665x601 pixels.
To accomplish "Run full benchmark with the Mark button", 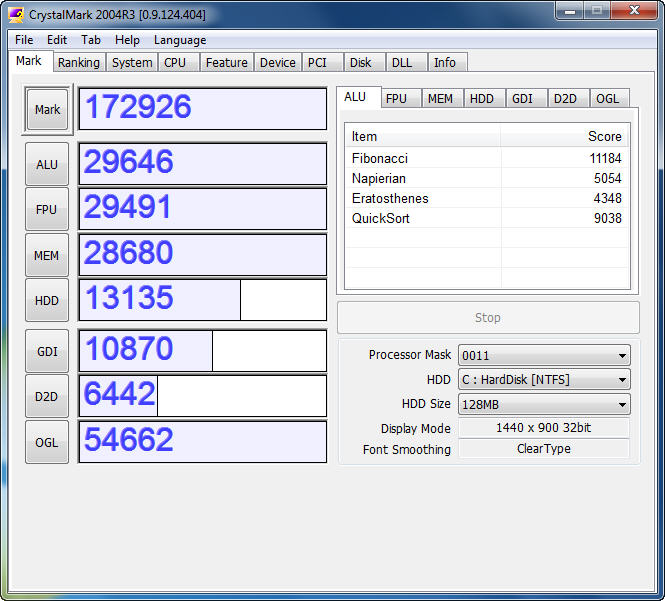I will [x=47, y=109].
